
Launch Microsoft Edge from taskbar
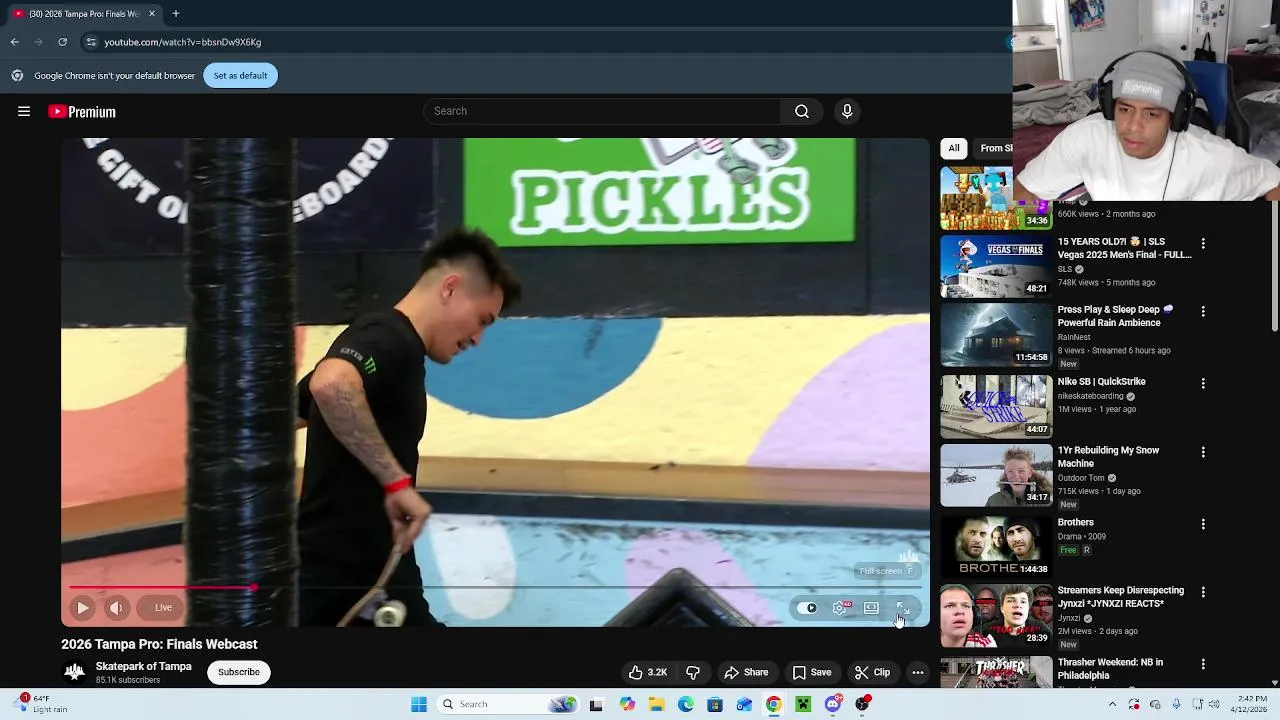point(686,704)
